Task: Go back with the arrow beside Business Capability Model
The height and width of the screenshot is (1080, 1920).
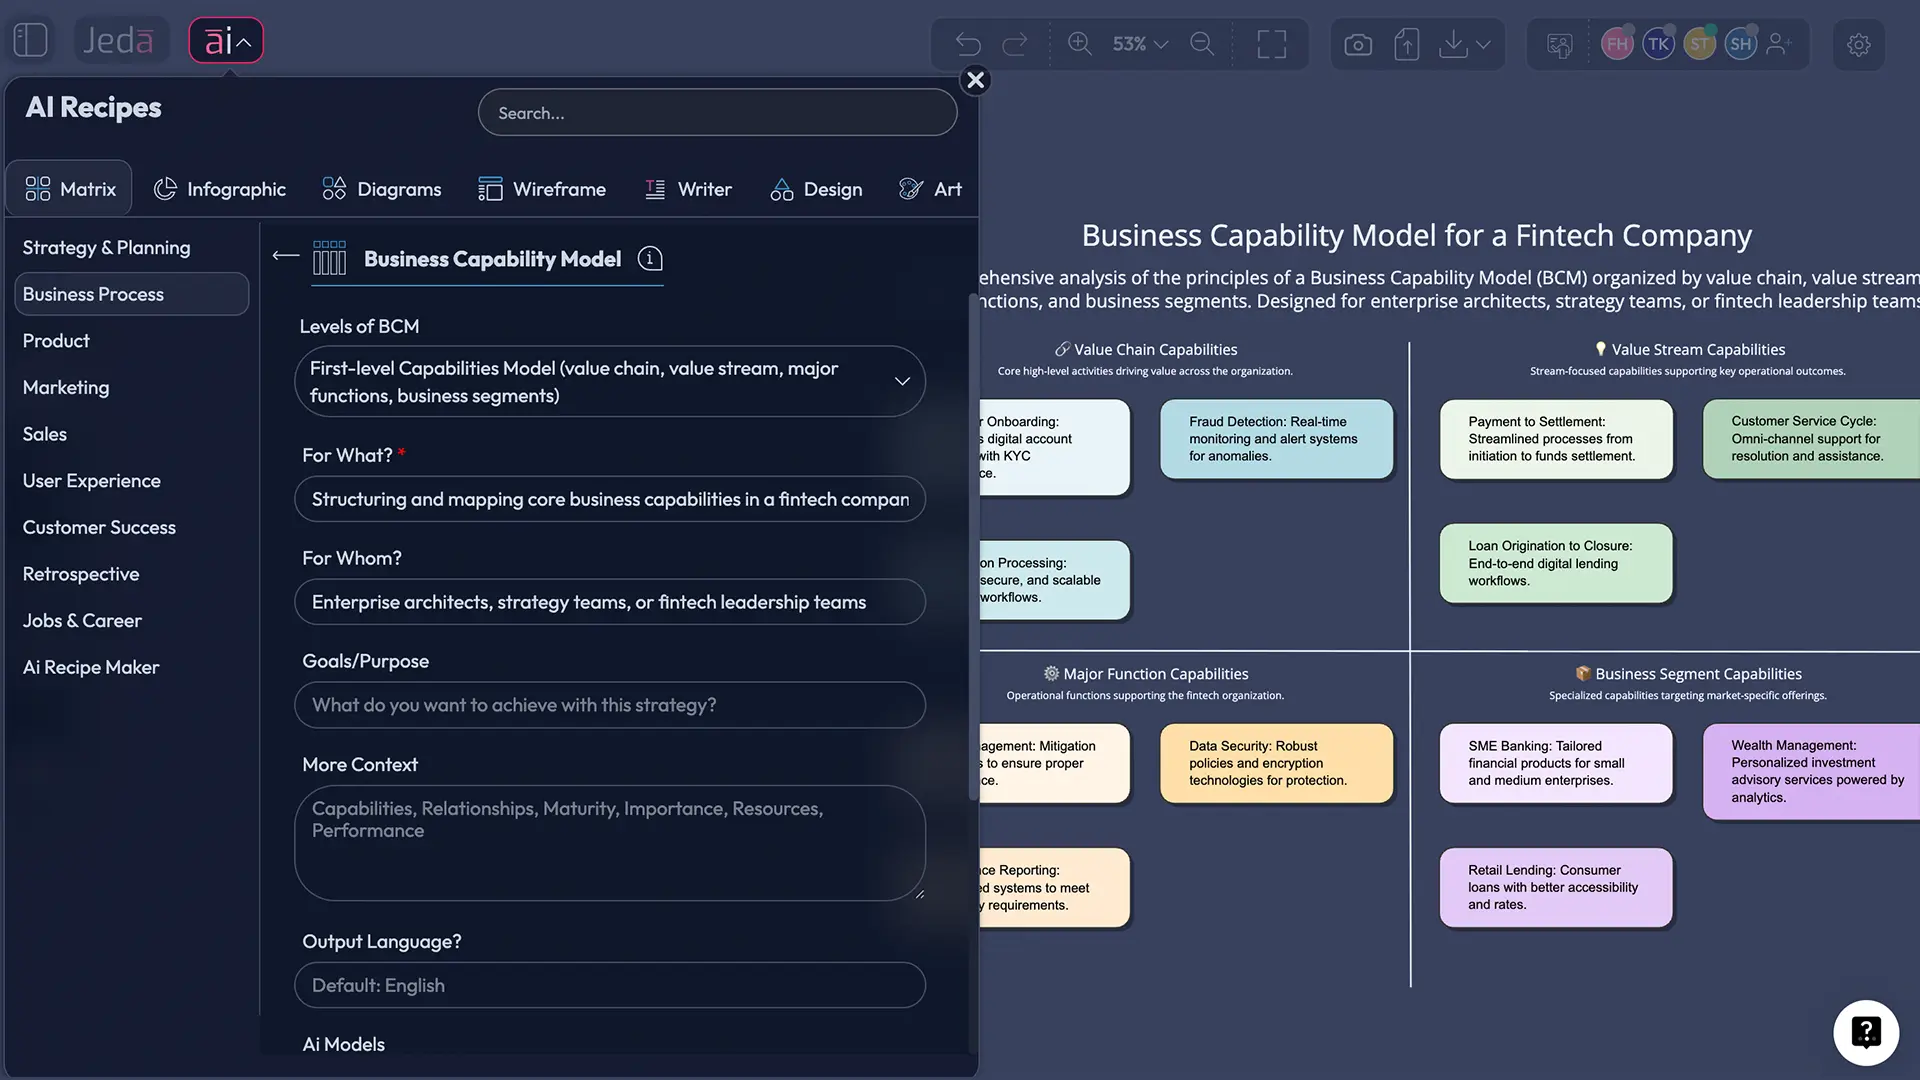Action: click(284, 257)
